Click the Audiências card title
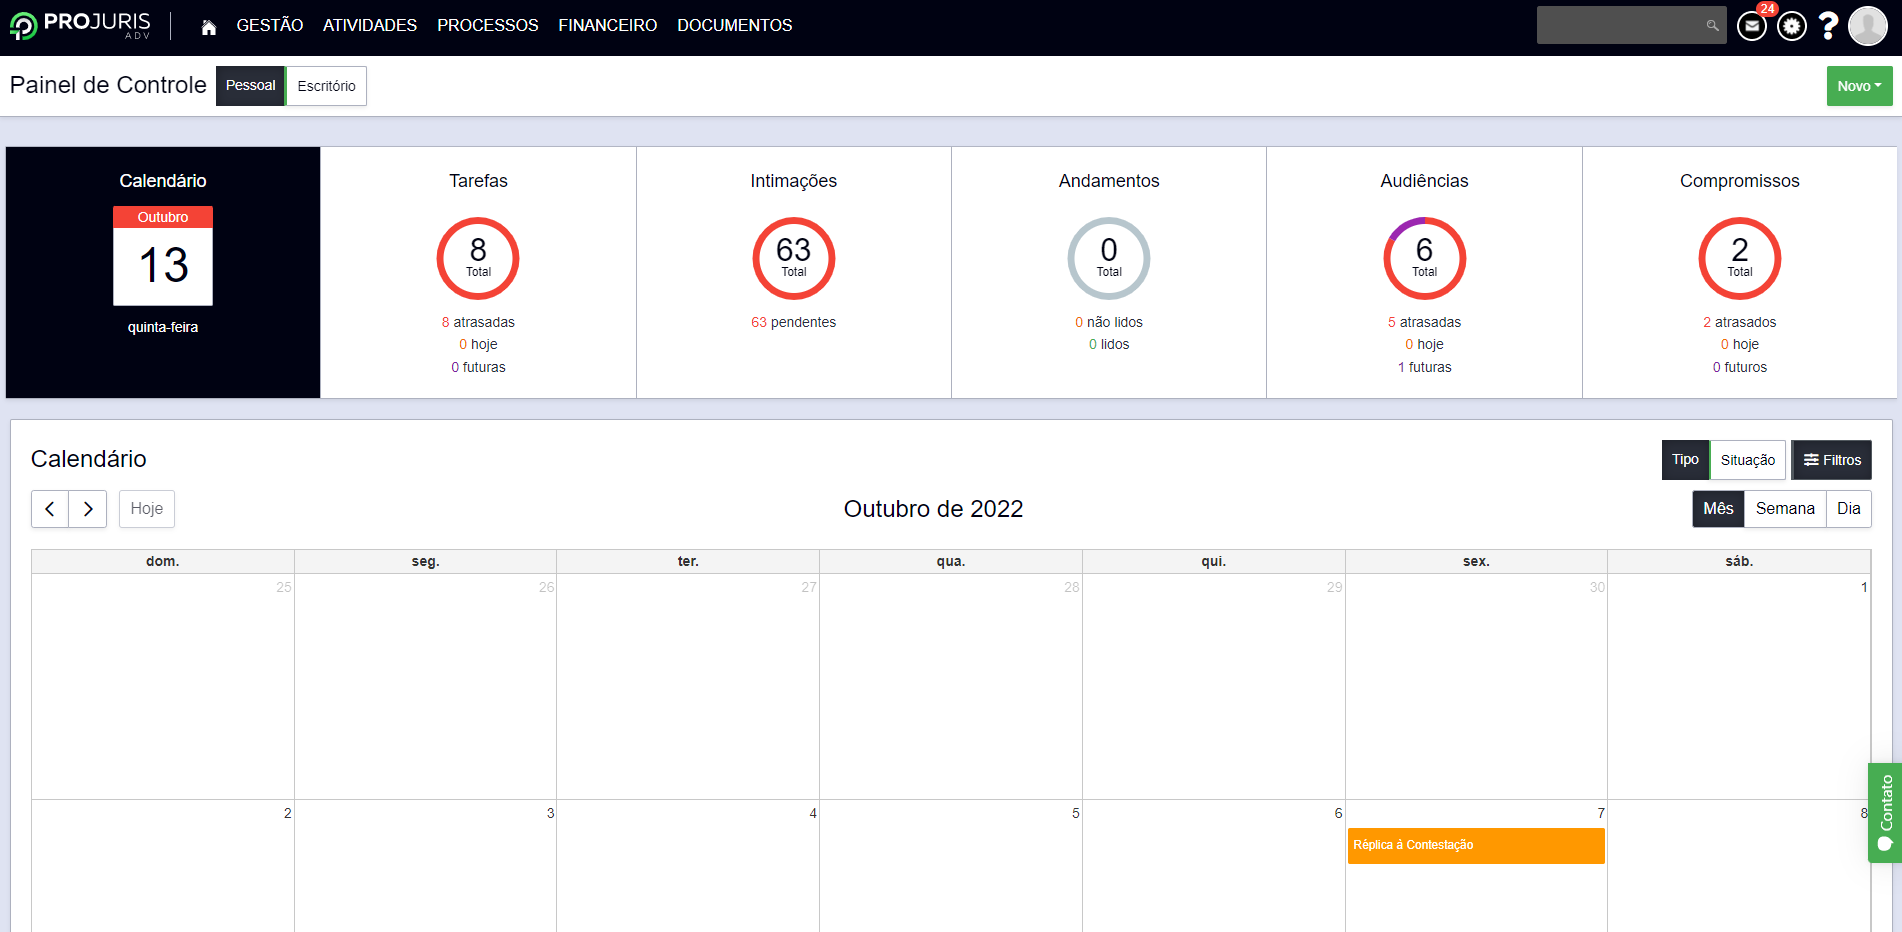The height and width of the screenshot is (932, 1902). pos(1425,181)
